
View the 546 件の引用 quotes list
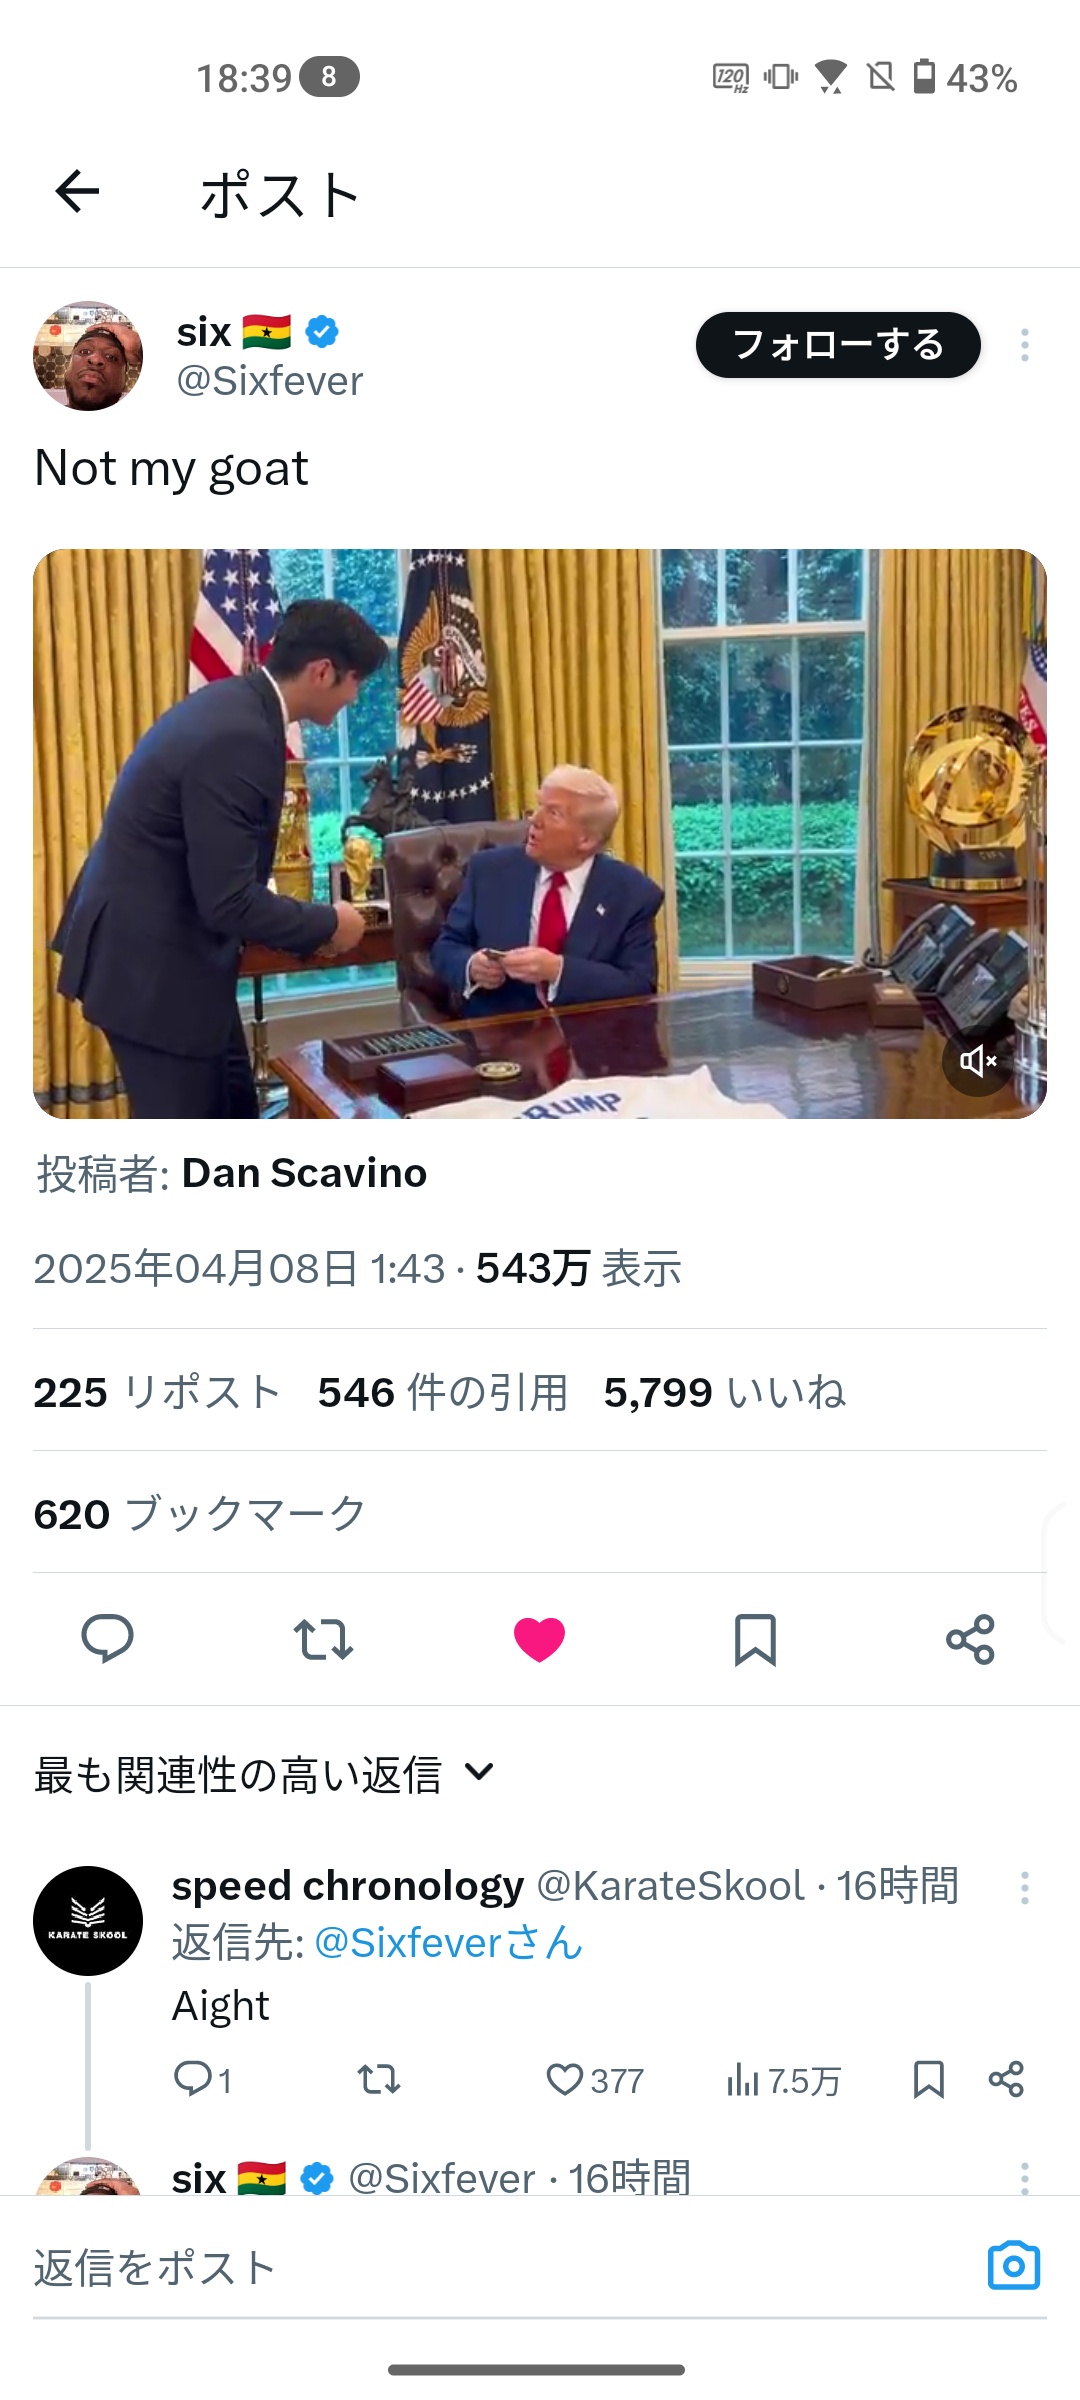(442, 1392)
